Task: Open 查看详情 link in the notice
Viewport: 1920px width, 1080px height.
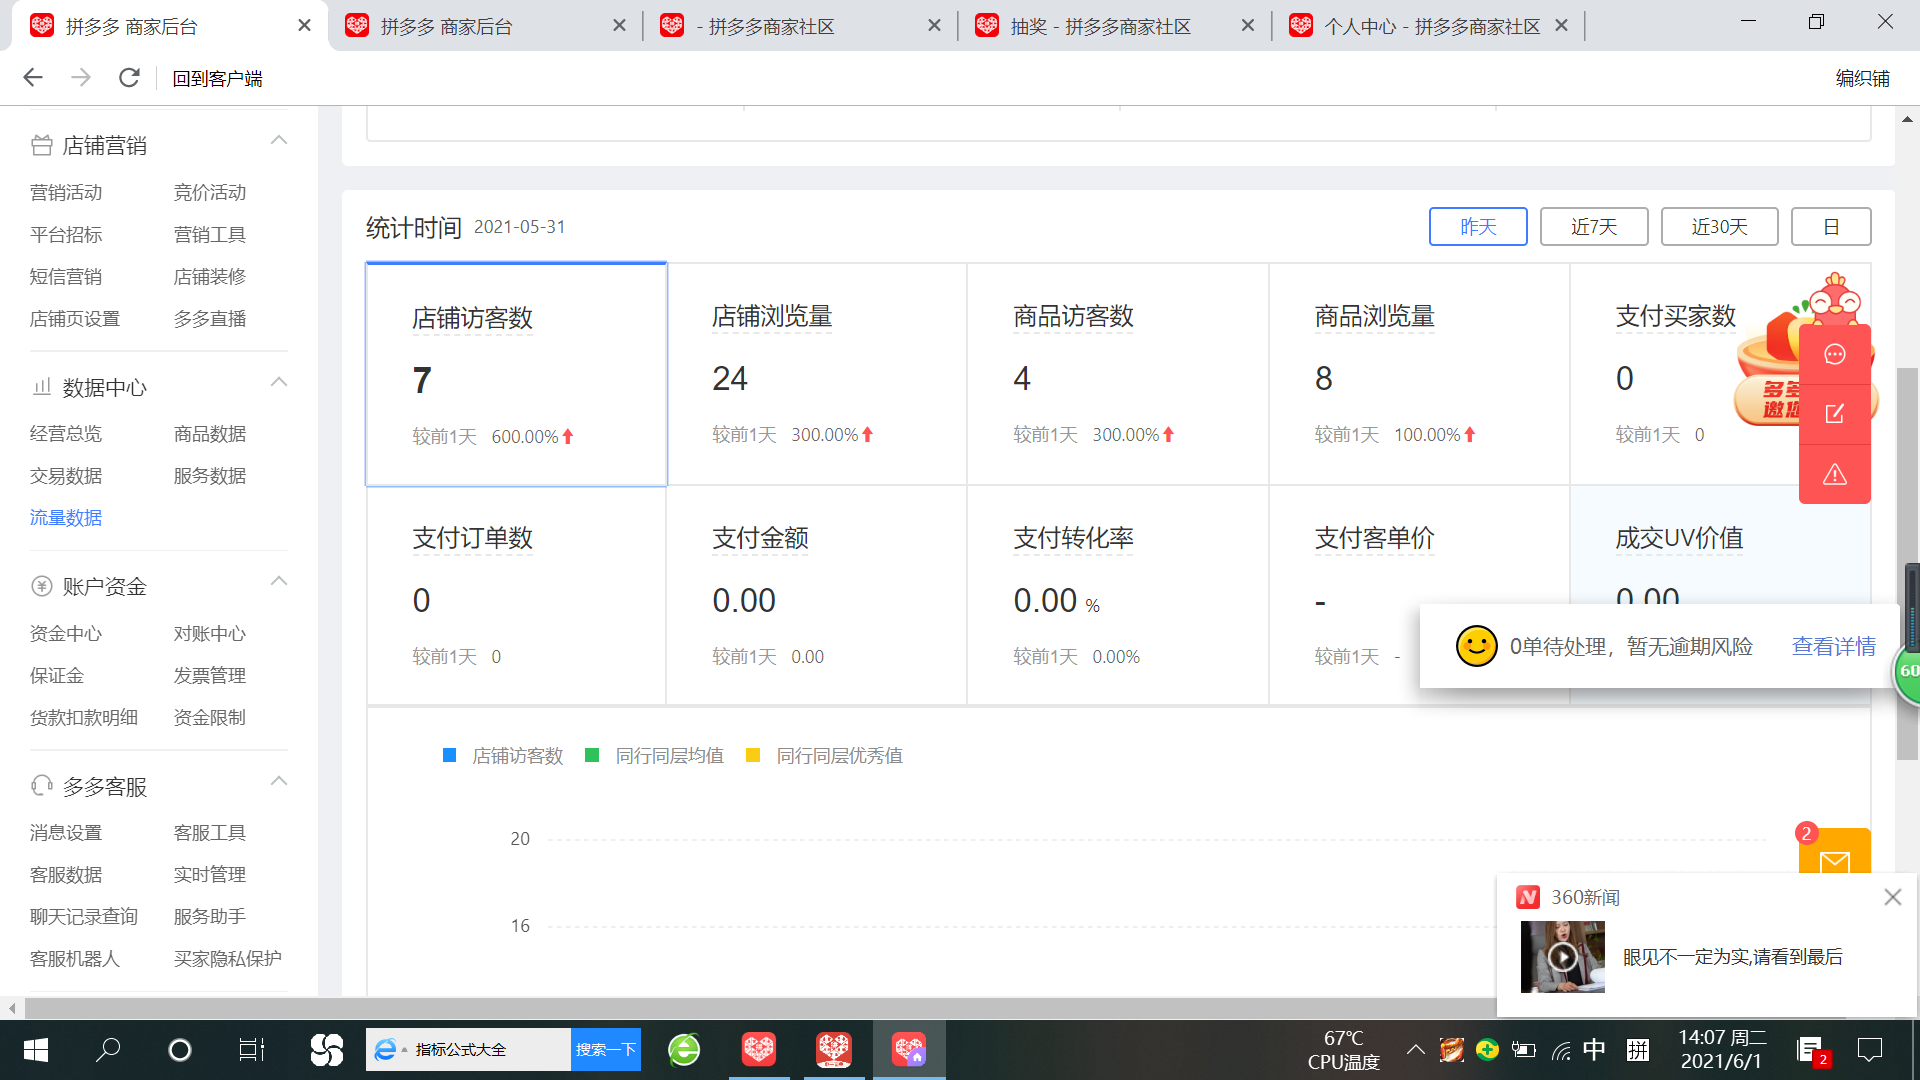Action: coord(1834,647)
